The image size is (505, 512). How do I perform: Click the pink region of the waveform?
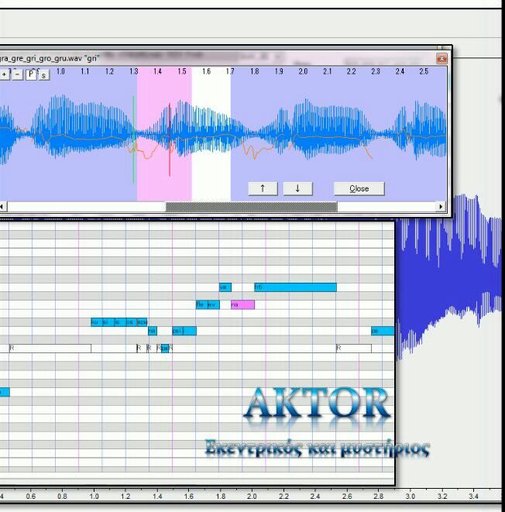(164, 133)
